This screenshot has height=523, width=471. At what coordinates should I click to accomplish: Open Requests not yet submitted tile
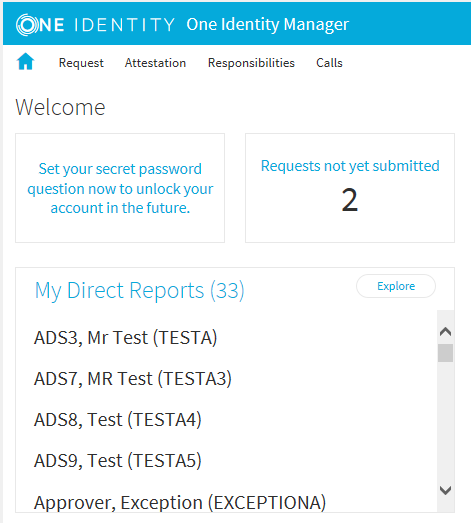(x=350, y=188)
